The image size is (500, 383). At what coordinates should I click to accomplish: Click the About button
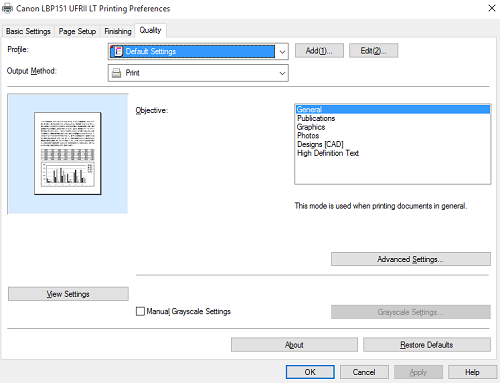tap(294, 345)
